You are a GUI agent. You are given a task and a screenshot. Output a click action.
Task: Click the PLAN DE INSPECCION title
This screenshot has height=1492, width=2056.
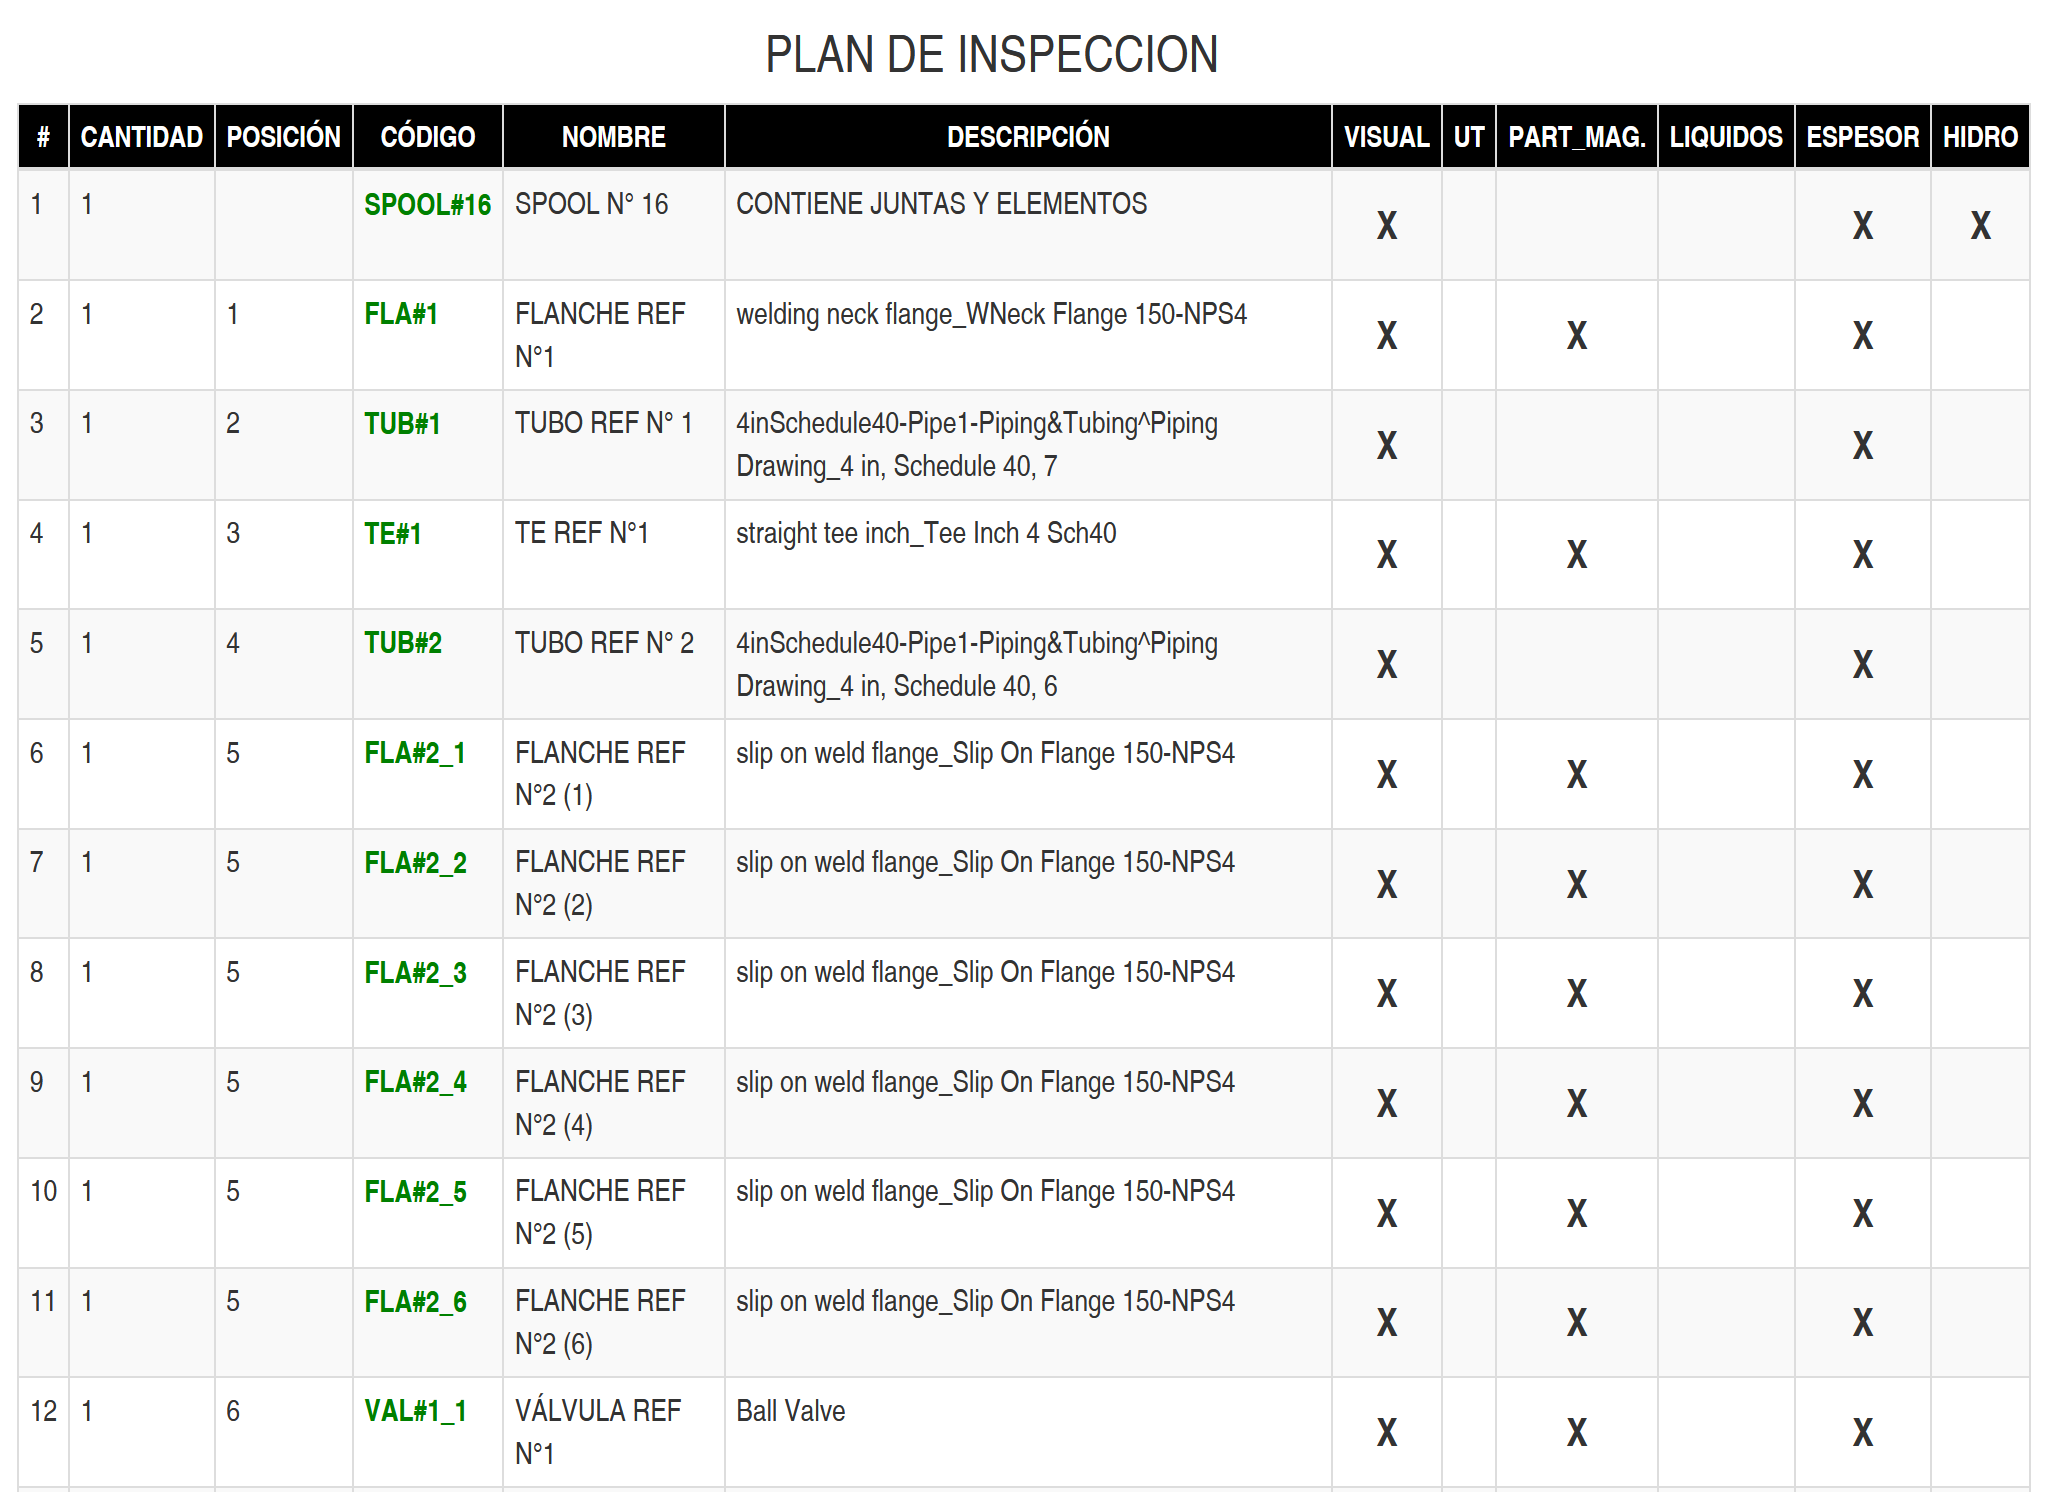(x=991, y=55)
